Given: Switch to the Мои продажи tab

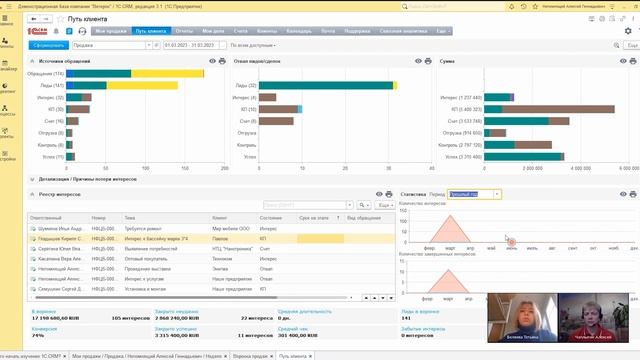Looking at the screenshot, I should [x=111, y=31].
